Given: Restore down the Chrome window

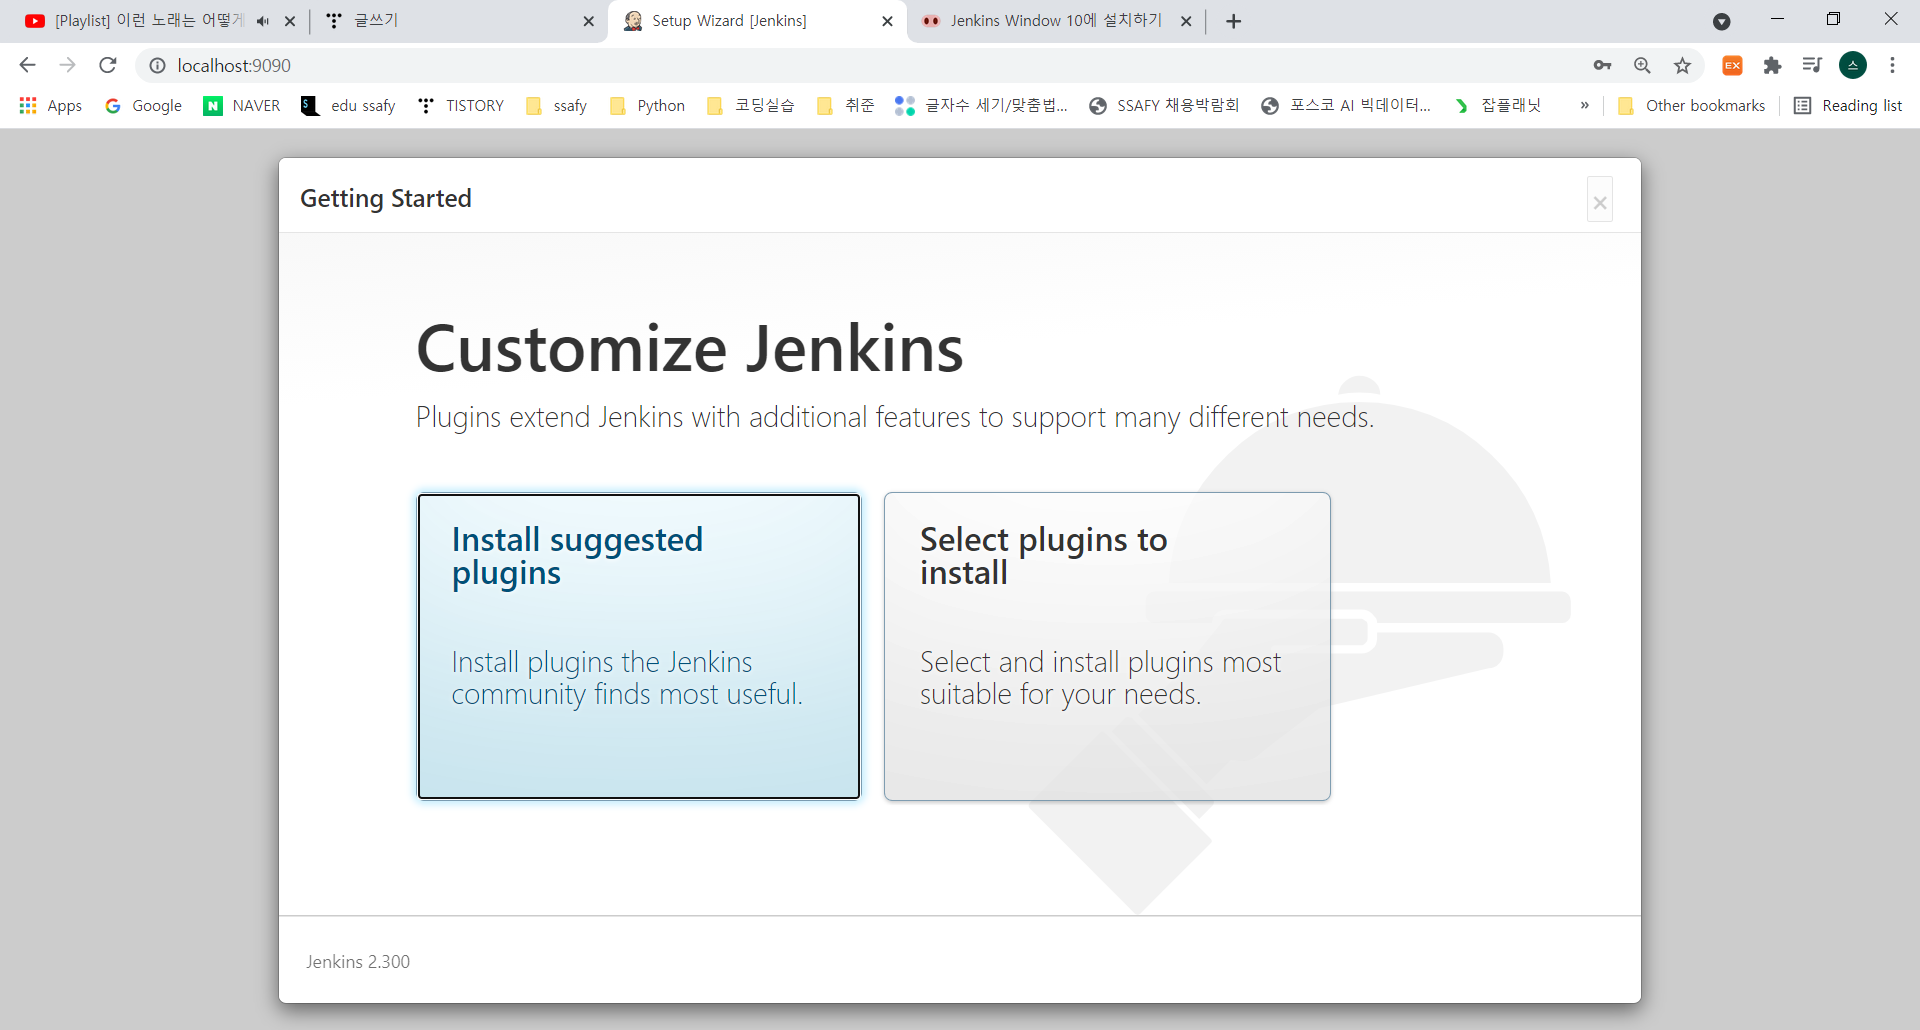Looking at the screenshot, I should tap(1833, 19).
